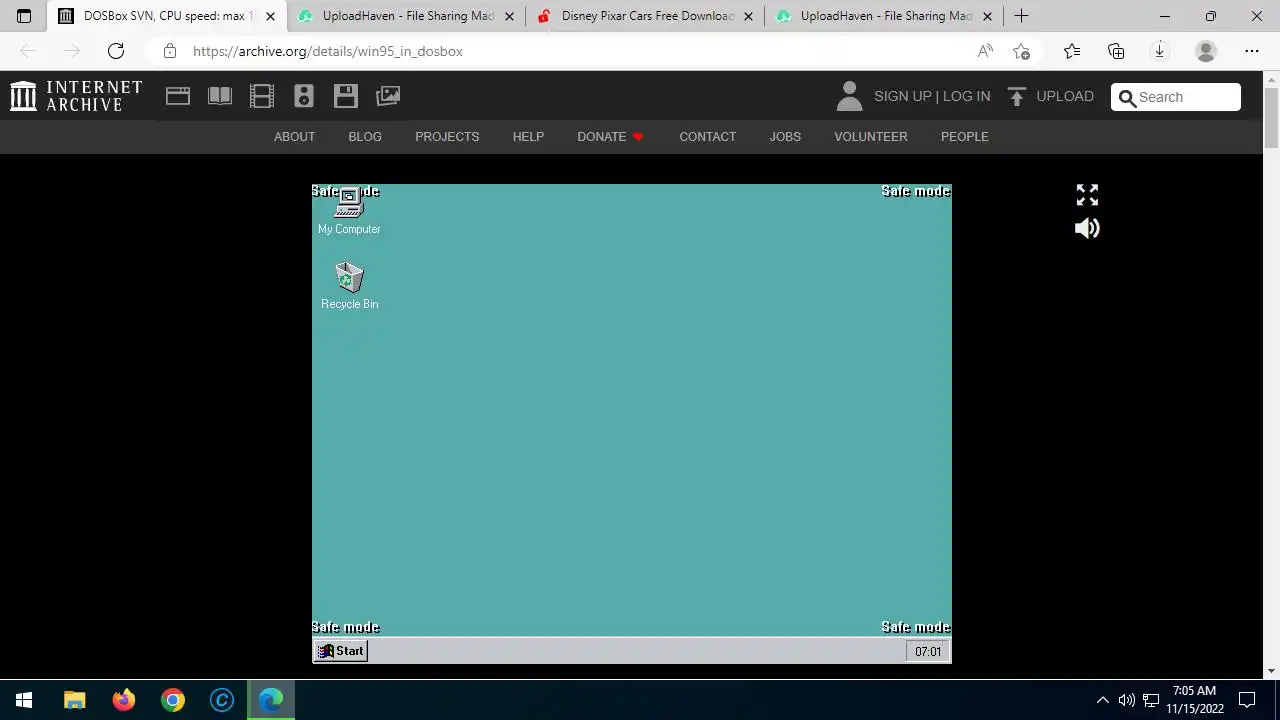Viewport: 1280px width, 720px height.
Task: Open the BLOG menu item
Action: (x=365, y=136)
